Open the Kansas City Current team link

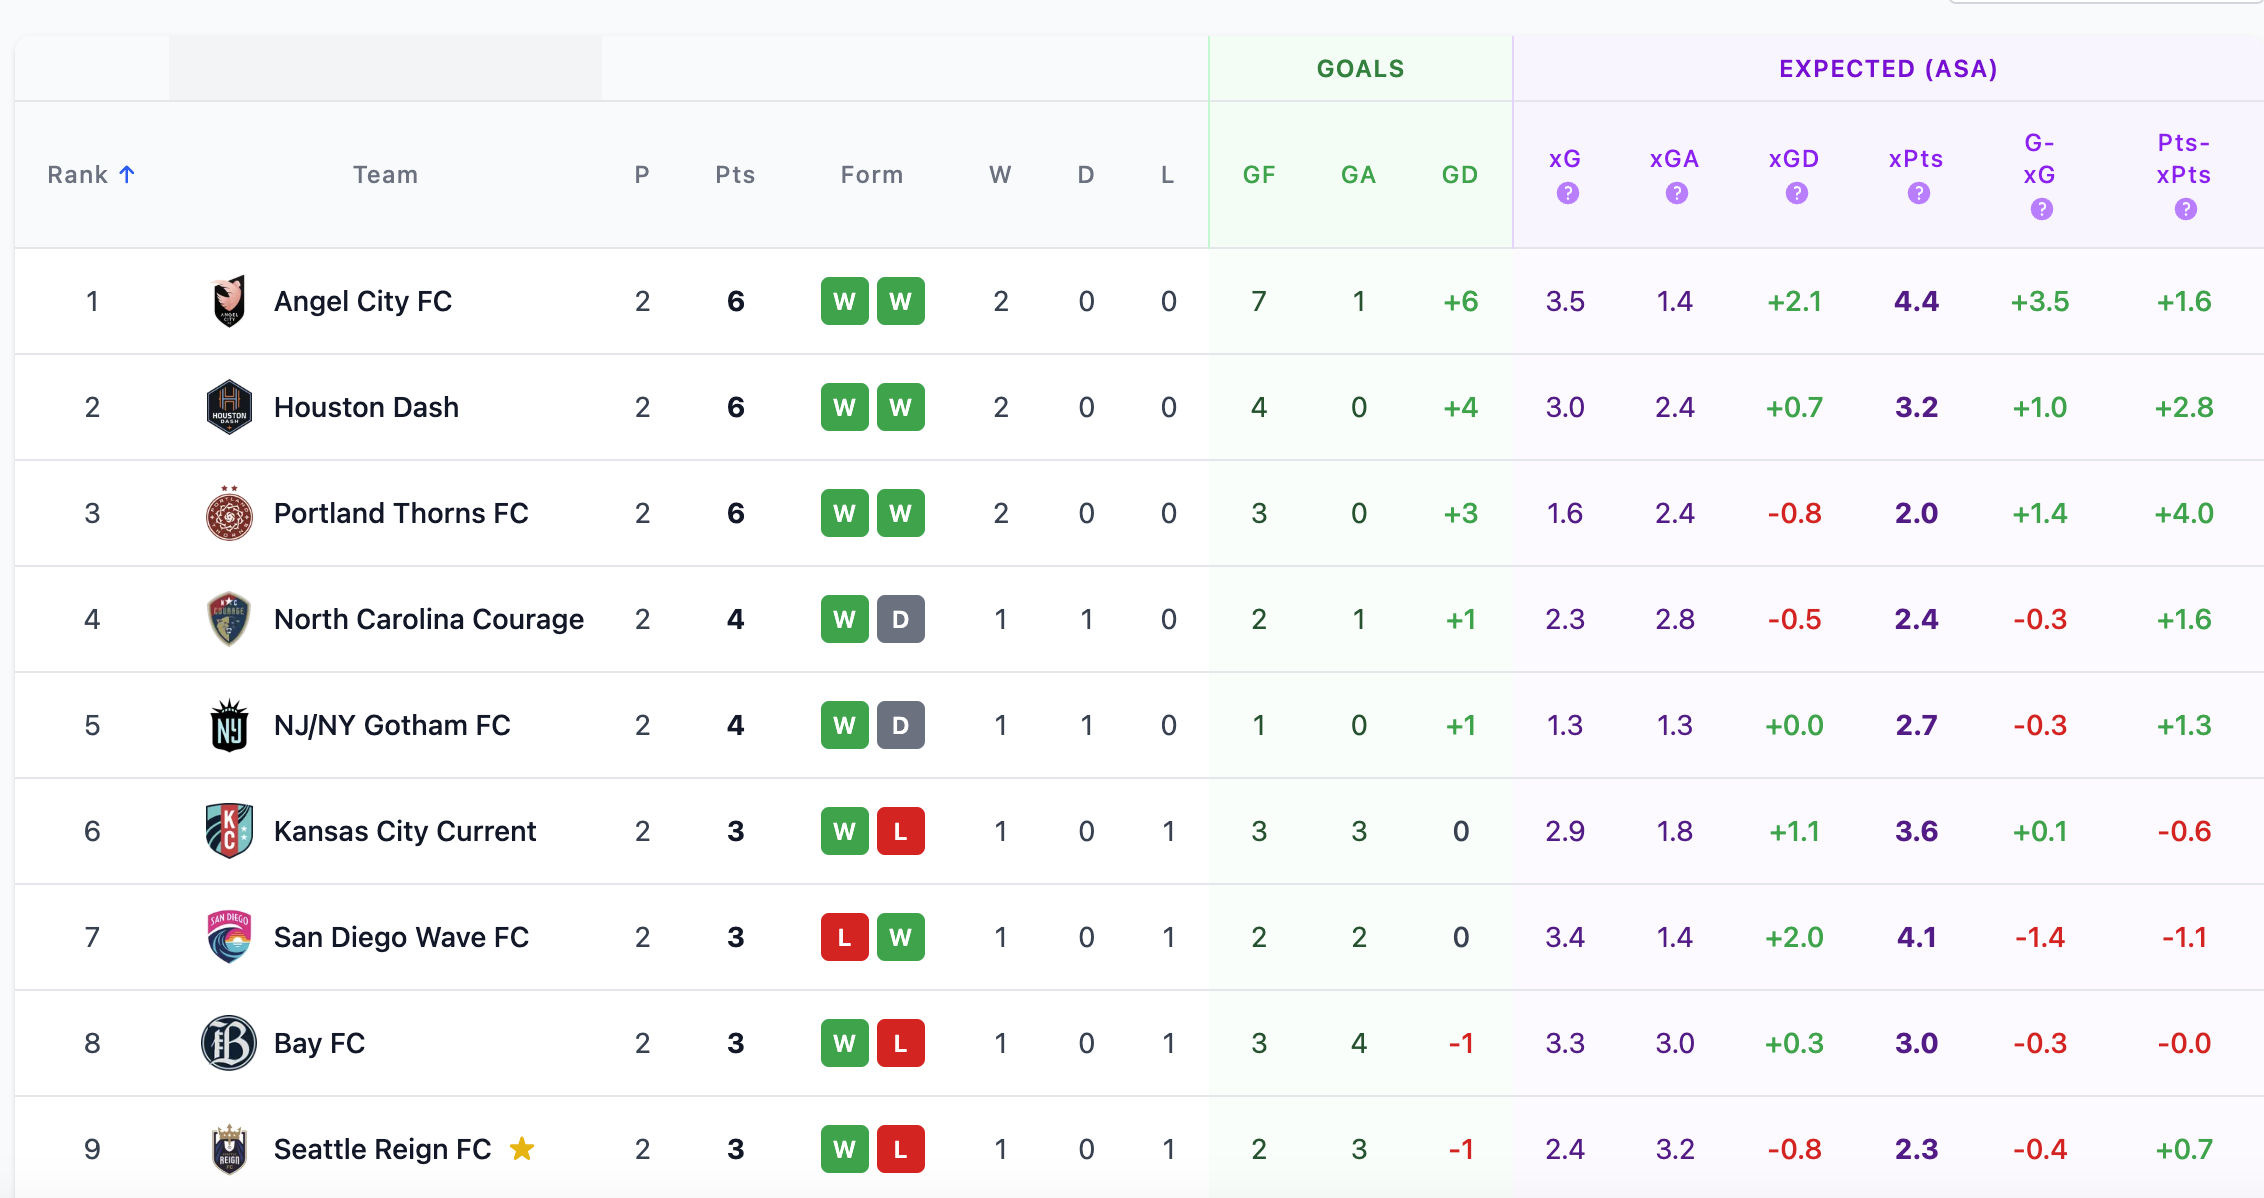[x=404, y=831]
